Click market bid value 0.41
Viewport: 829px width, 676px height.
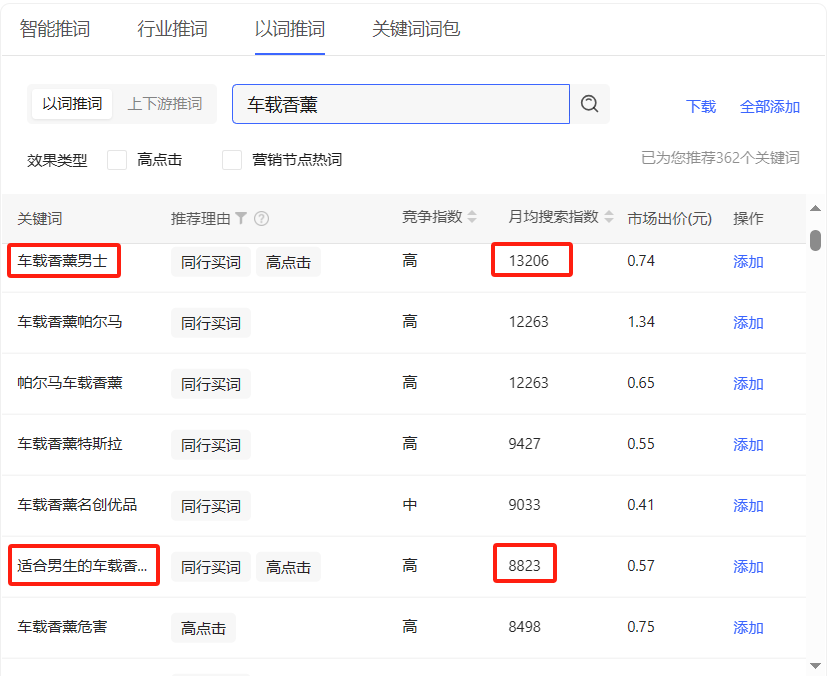641,505
